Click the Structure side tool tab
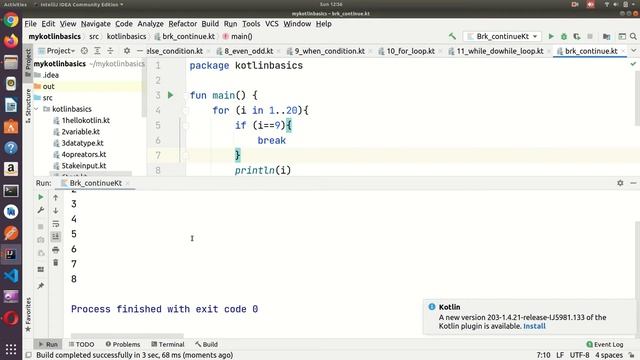This screenshot has height=360, width=640. pyautogui.click(x=28, y=106)
